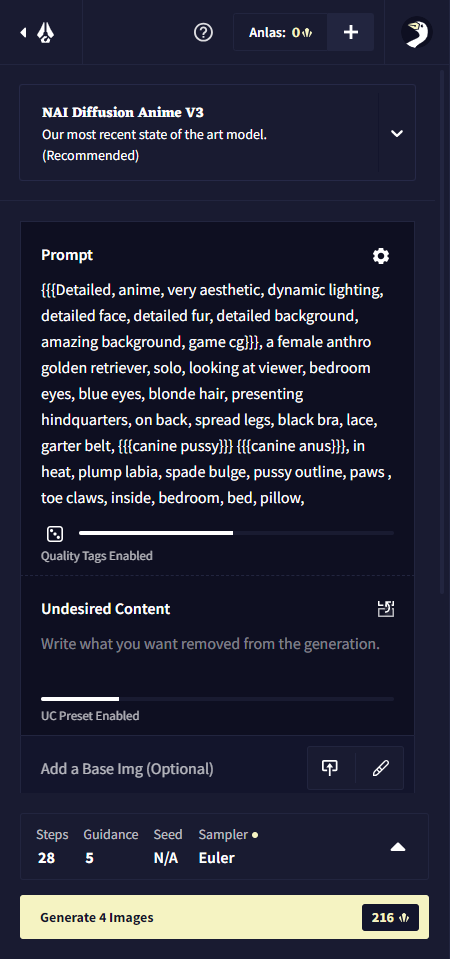
Task: Click the Anlas balance display
Action: coord(280,32)
